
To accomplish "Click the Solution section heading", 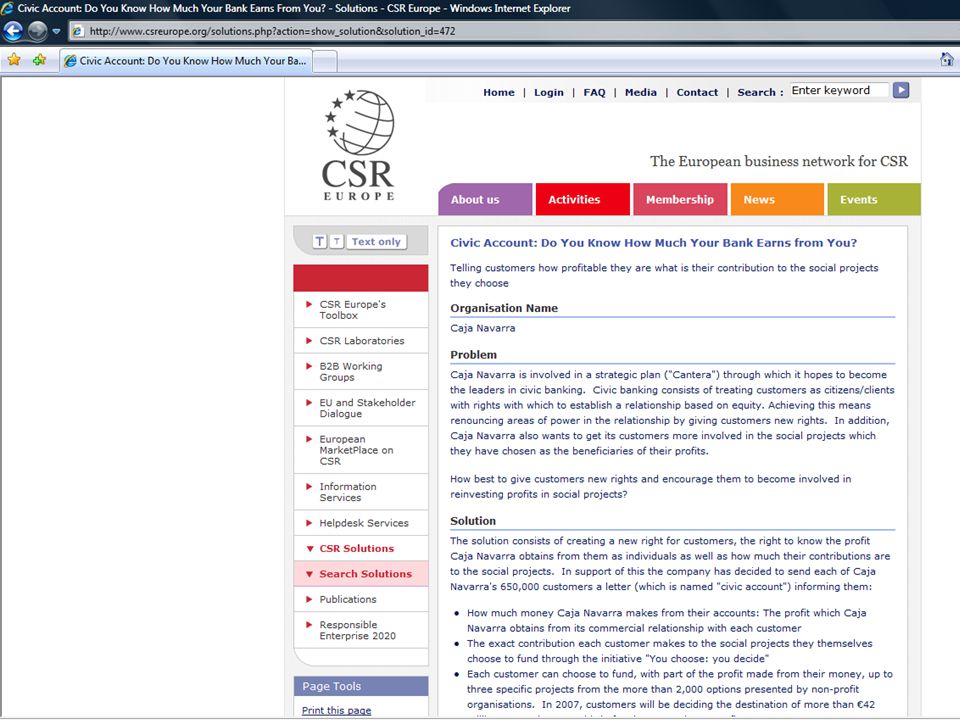I will (x=473, y=520).
